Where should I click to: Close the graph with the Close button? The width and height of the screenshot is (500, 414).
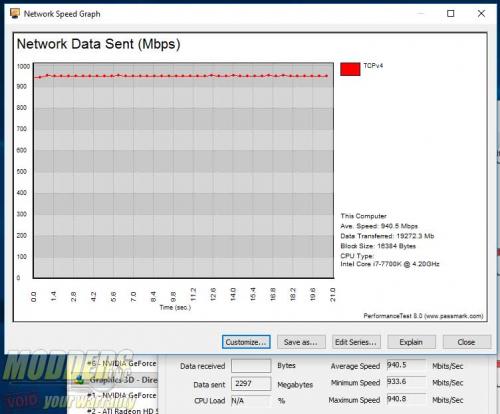[x=467, y=342]
